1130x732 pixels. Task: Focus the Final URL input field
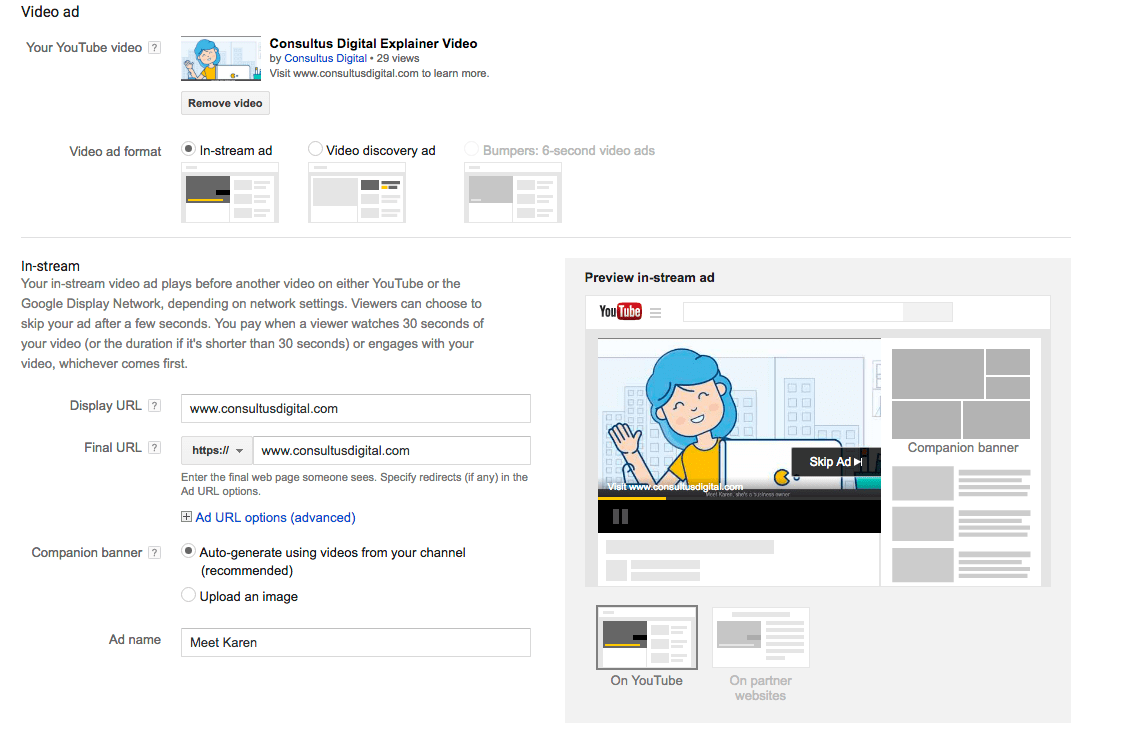(x=391, y=450)
